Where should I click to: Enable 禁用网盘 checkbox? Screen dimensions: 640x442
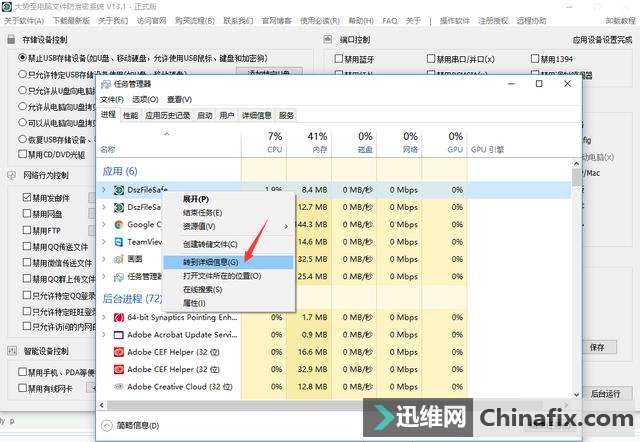point(27,214)
